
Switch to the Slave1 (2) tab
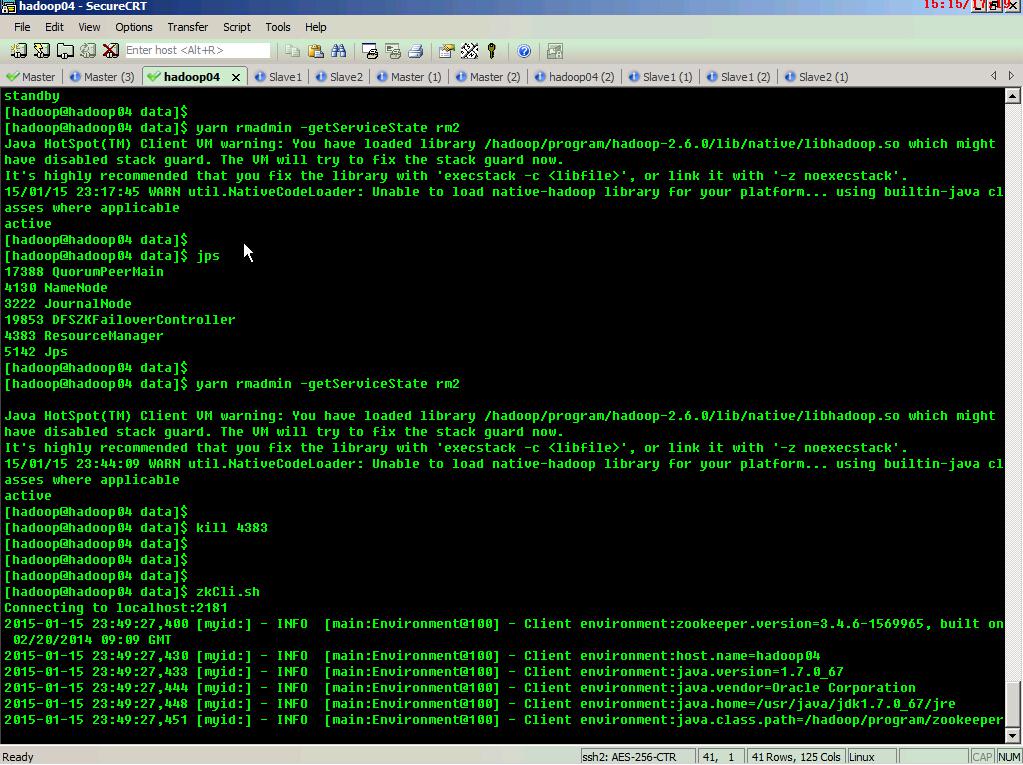pyautogui.click(x=738, y=77)
